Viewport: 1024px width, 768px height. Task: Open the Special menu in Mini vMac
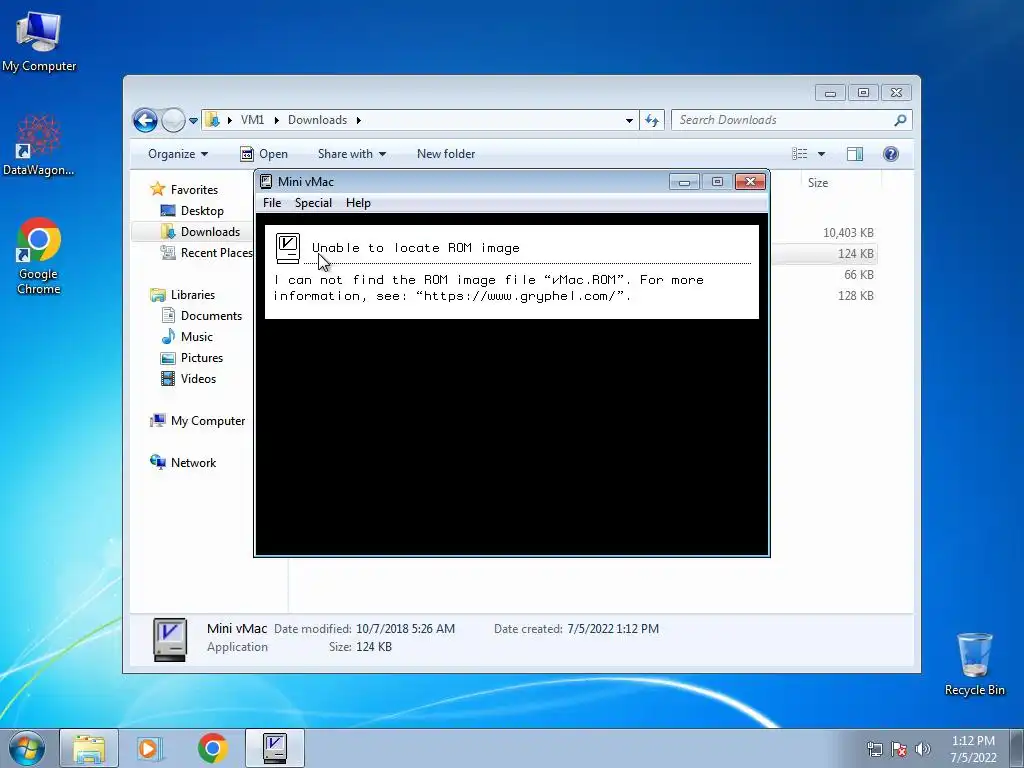click(313, 203)
